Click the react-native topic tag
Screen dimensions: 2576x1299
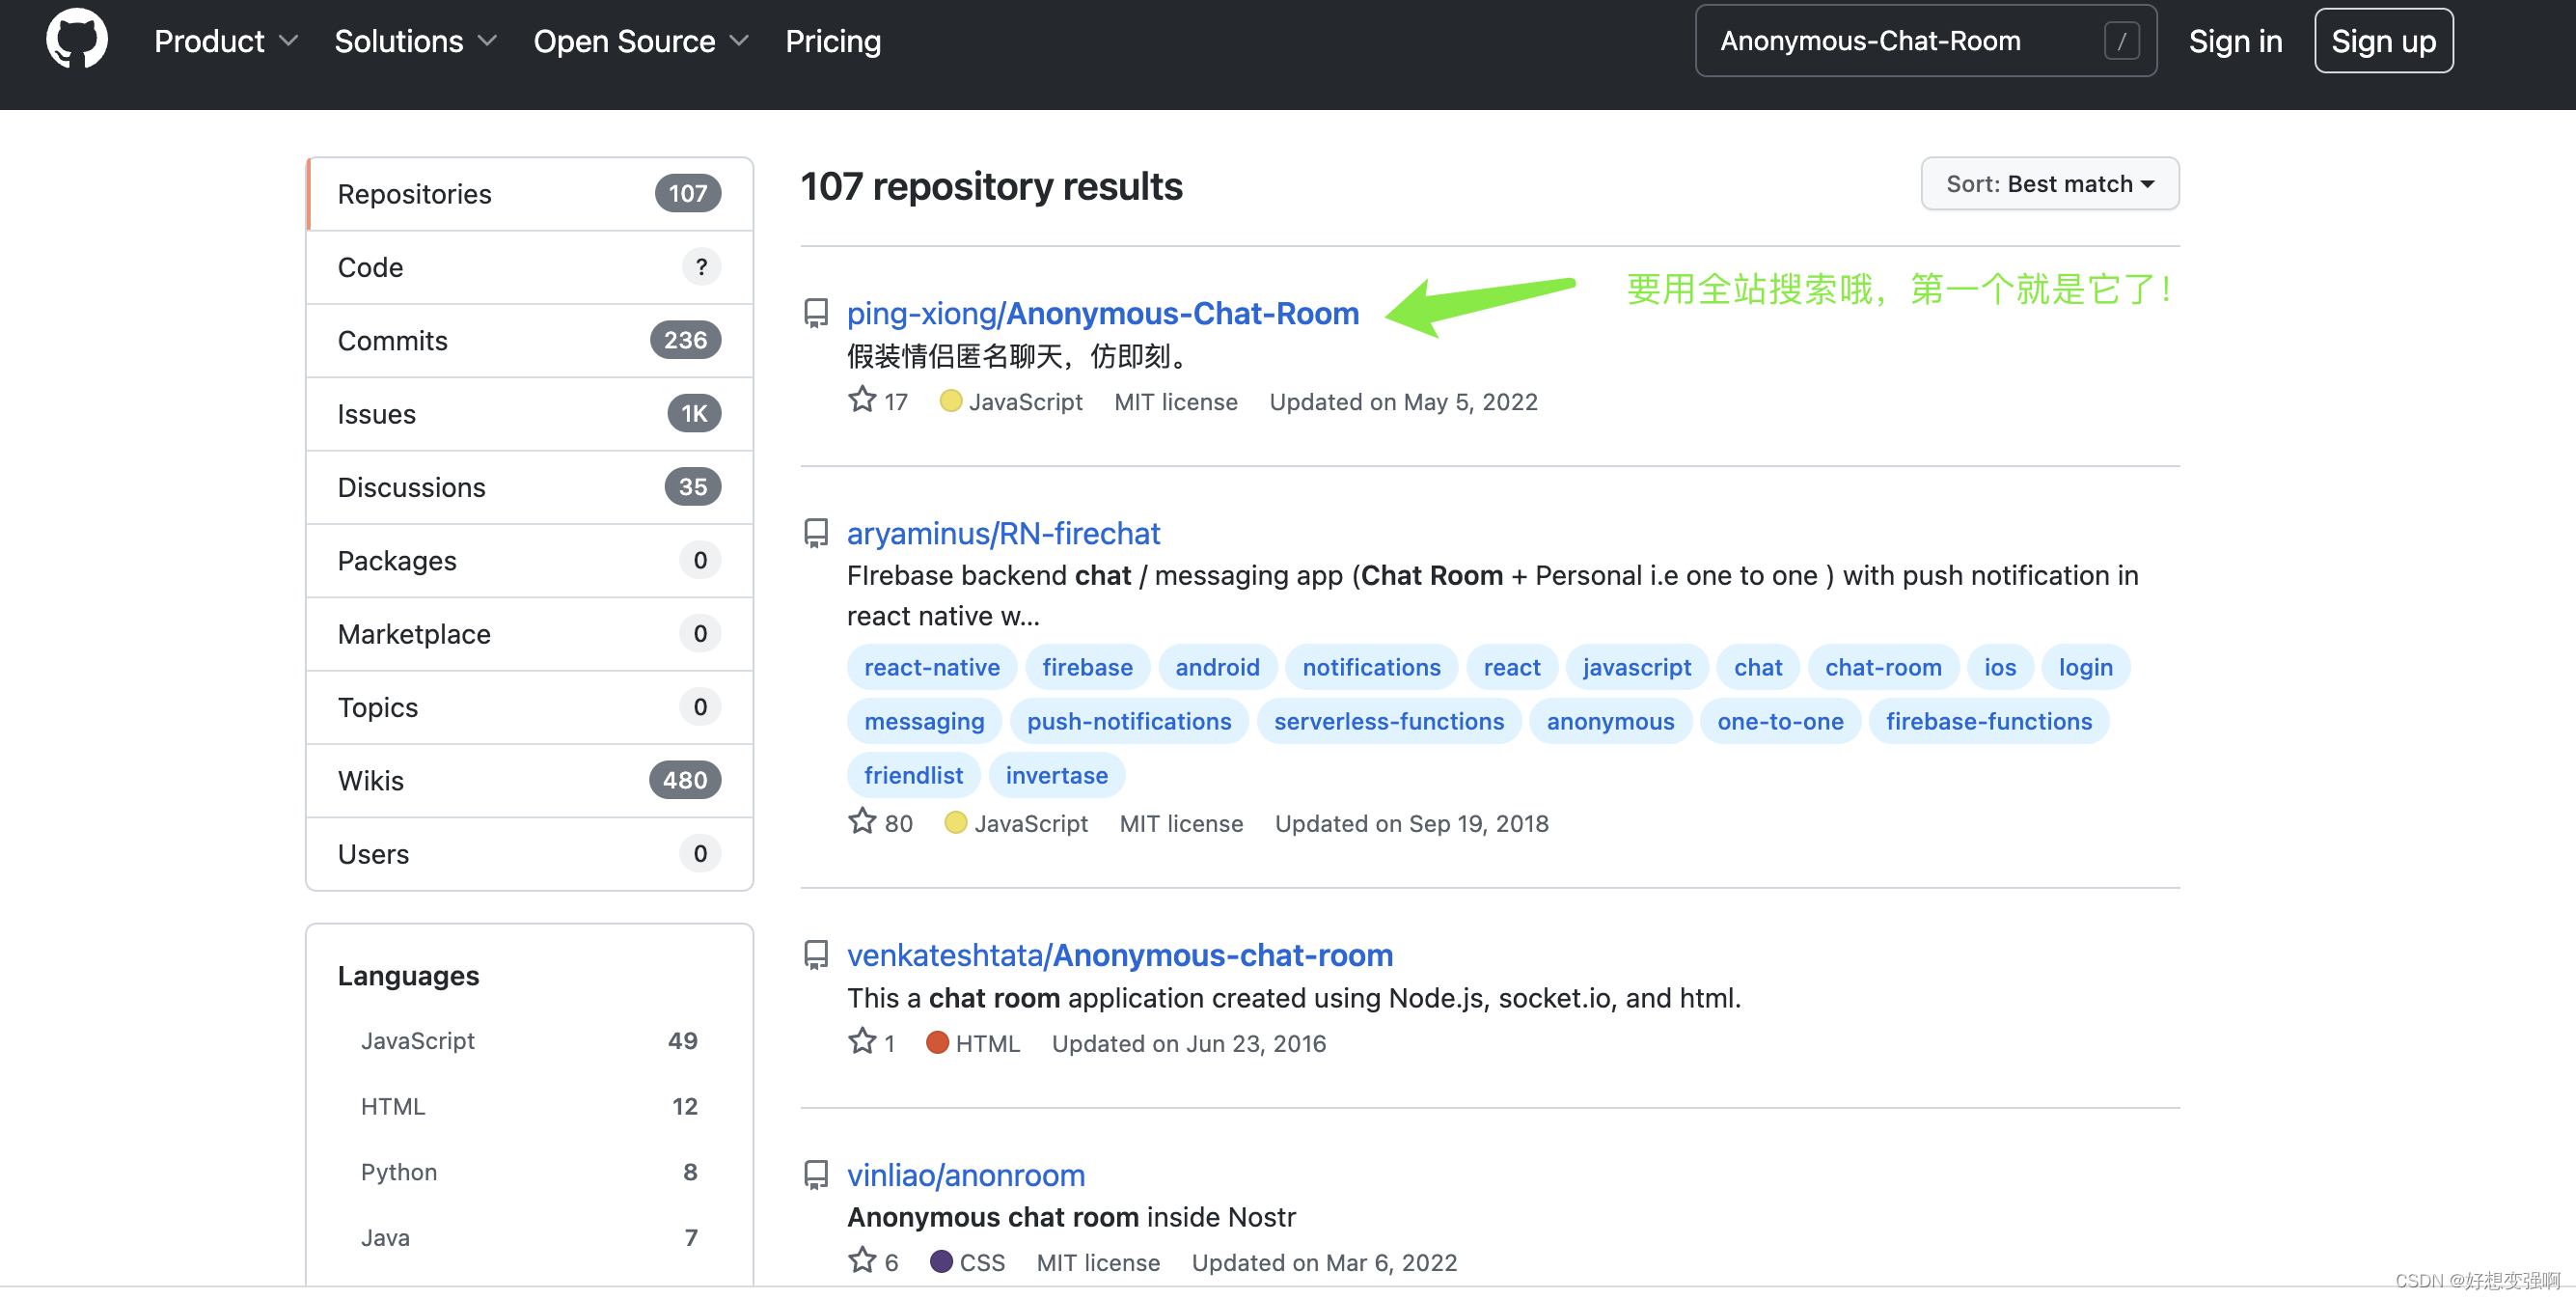932,667
